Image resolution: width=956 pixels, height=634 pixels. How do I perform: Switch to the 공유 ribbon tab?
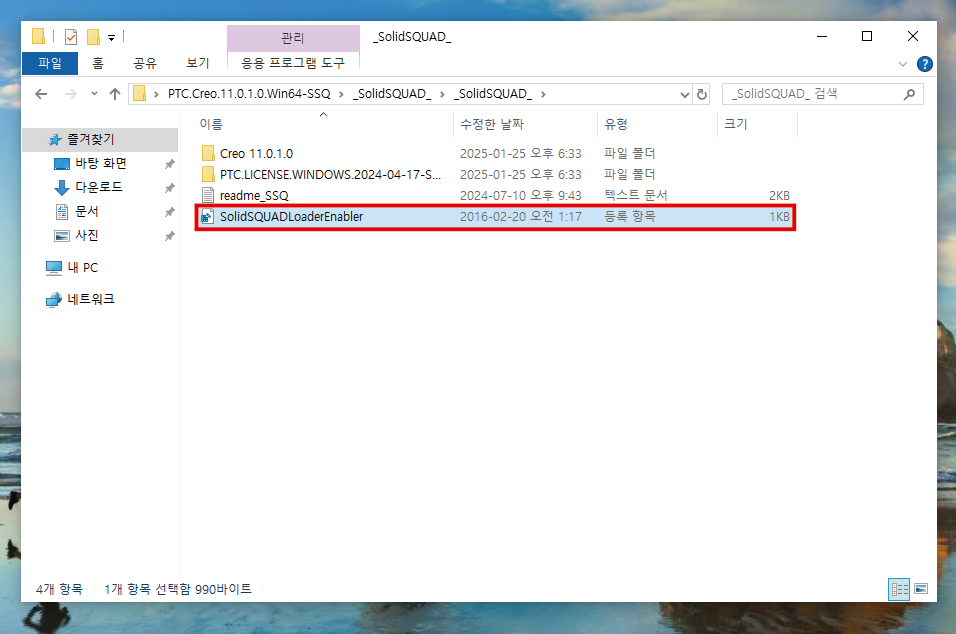coord(145,63)
